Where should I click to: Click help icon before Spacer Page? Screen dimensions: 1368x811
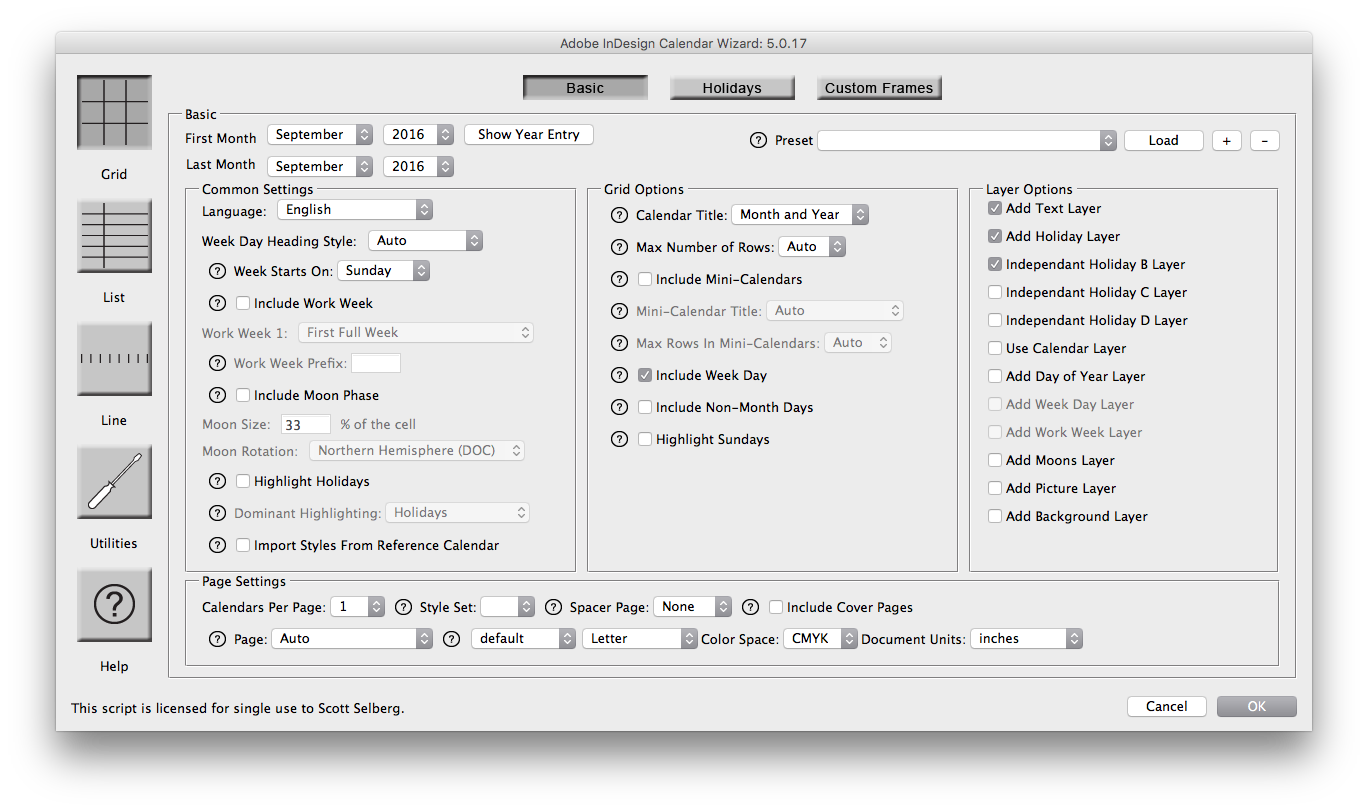[553, 607]
